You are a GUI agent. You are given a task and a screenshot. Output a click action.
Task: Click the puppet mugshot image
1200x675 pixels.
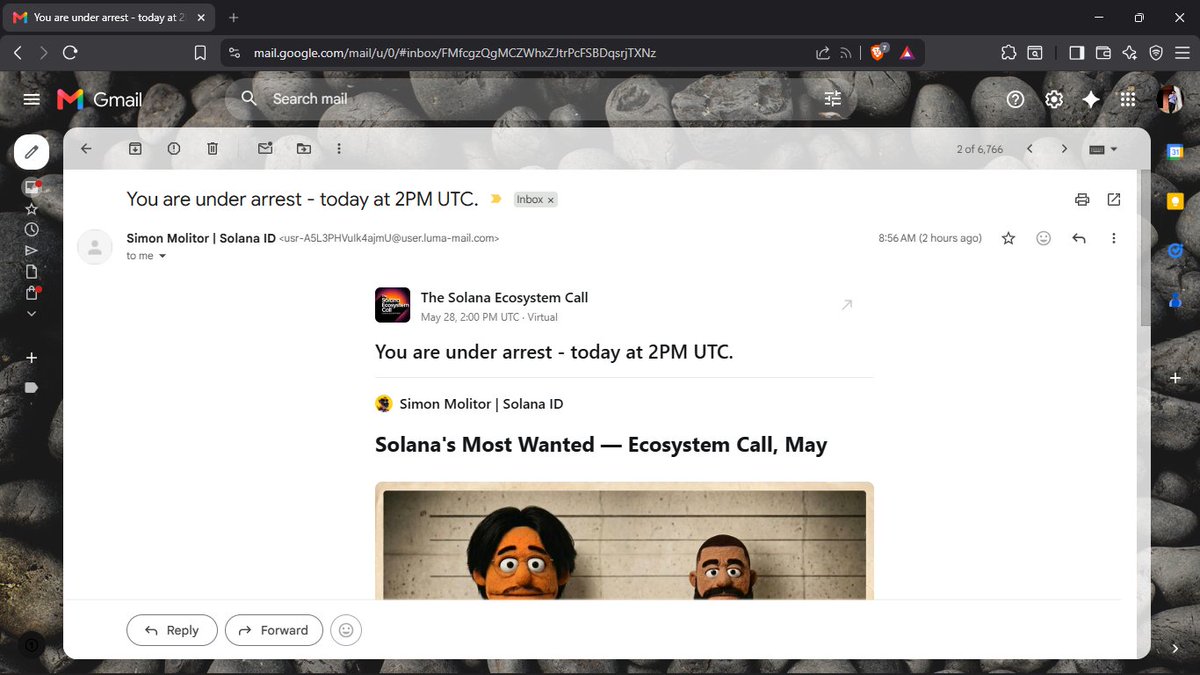[624, 541]
